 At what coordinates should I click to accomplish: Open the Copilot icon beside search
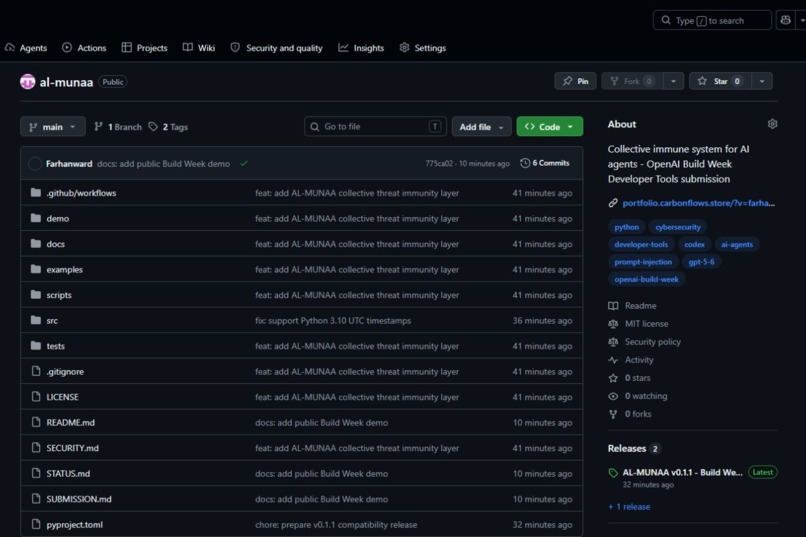(x=785, y=20)
